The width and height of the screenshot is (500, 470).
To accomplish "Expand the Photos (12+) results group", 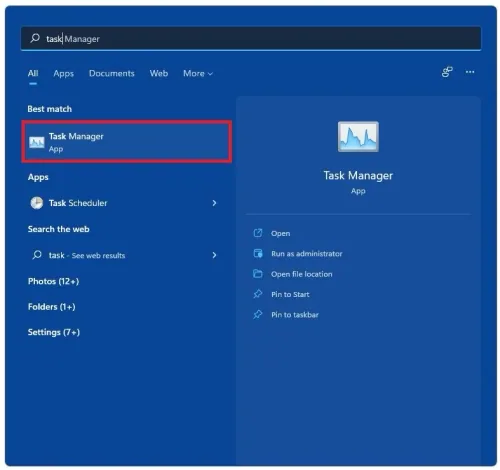I will [x=53, y=281].
